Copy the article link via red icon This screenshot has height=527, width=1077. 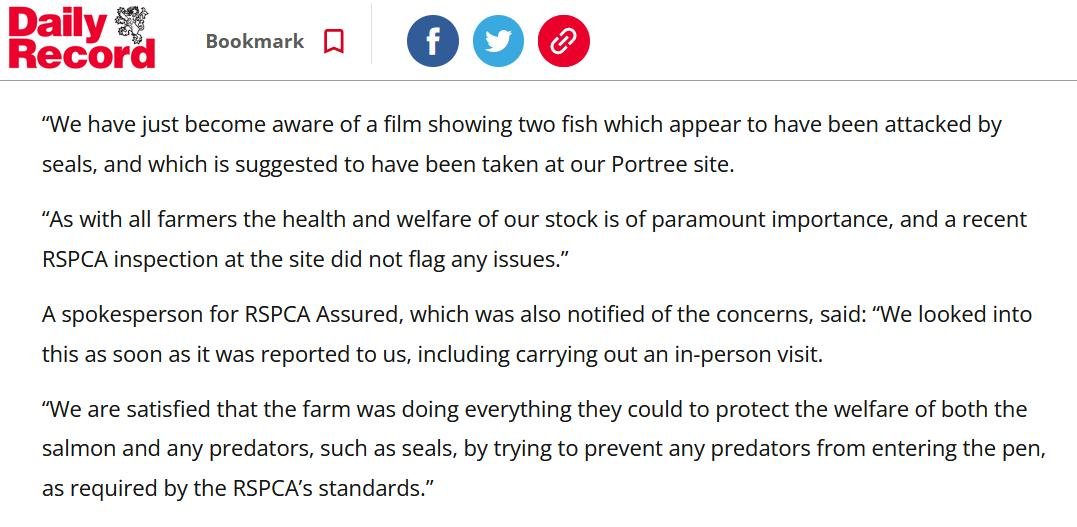pyautogui.click(x=564, y=41)
